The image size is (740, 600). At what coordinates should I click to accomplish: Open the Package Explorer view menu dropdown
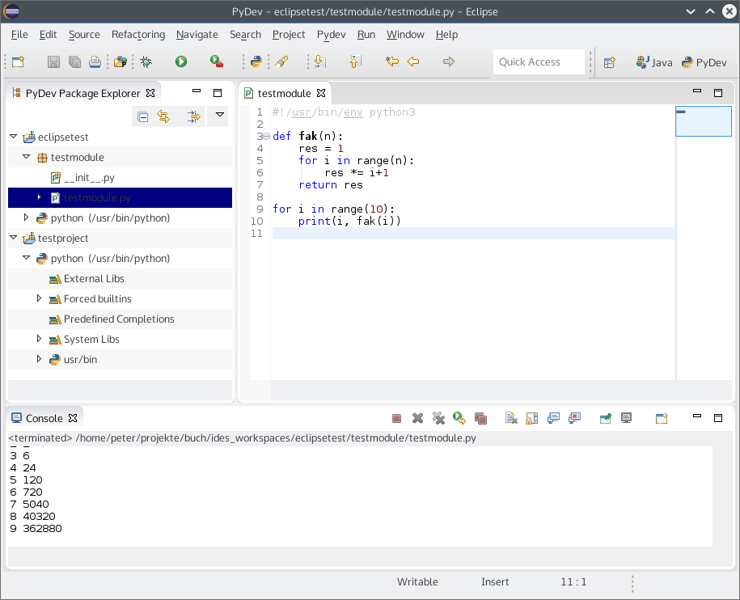pyautogui.click(x=220, y=116)
